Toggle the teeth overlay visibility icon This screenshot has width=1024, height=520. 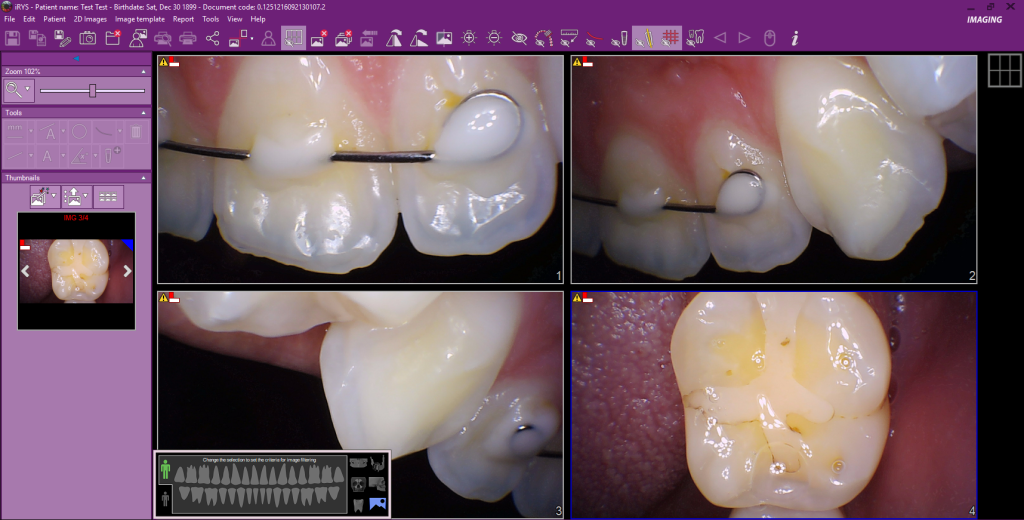point(696,38)
